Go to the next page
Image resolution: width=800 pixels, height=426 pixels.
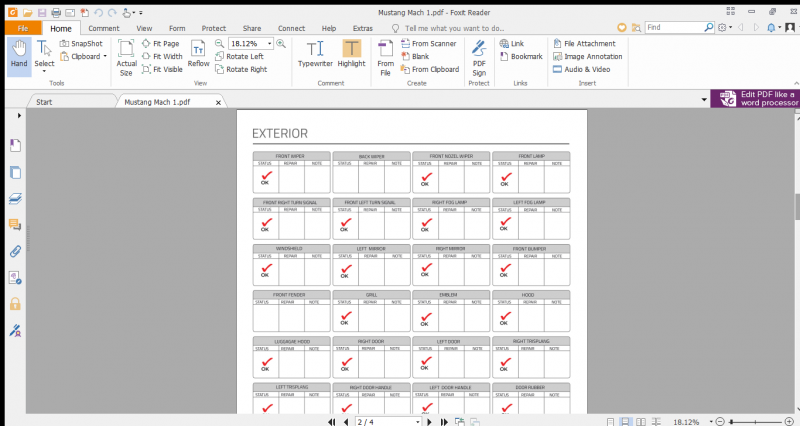click(429, 422)
